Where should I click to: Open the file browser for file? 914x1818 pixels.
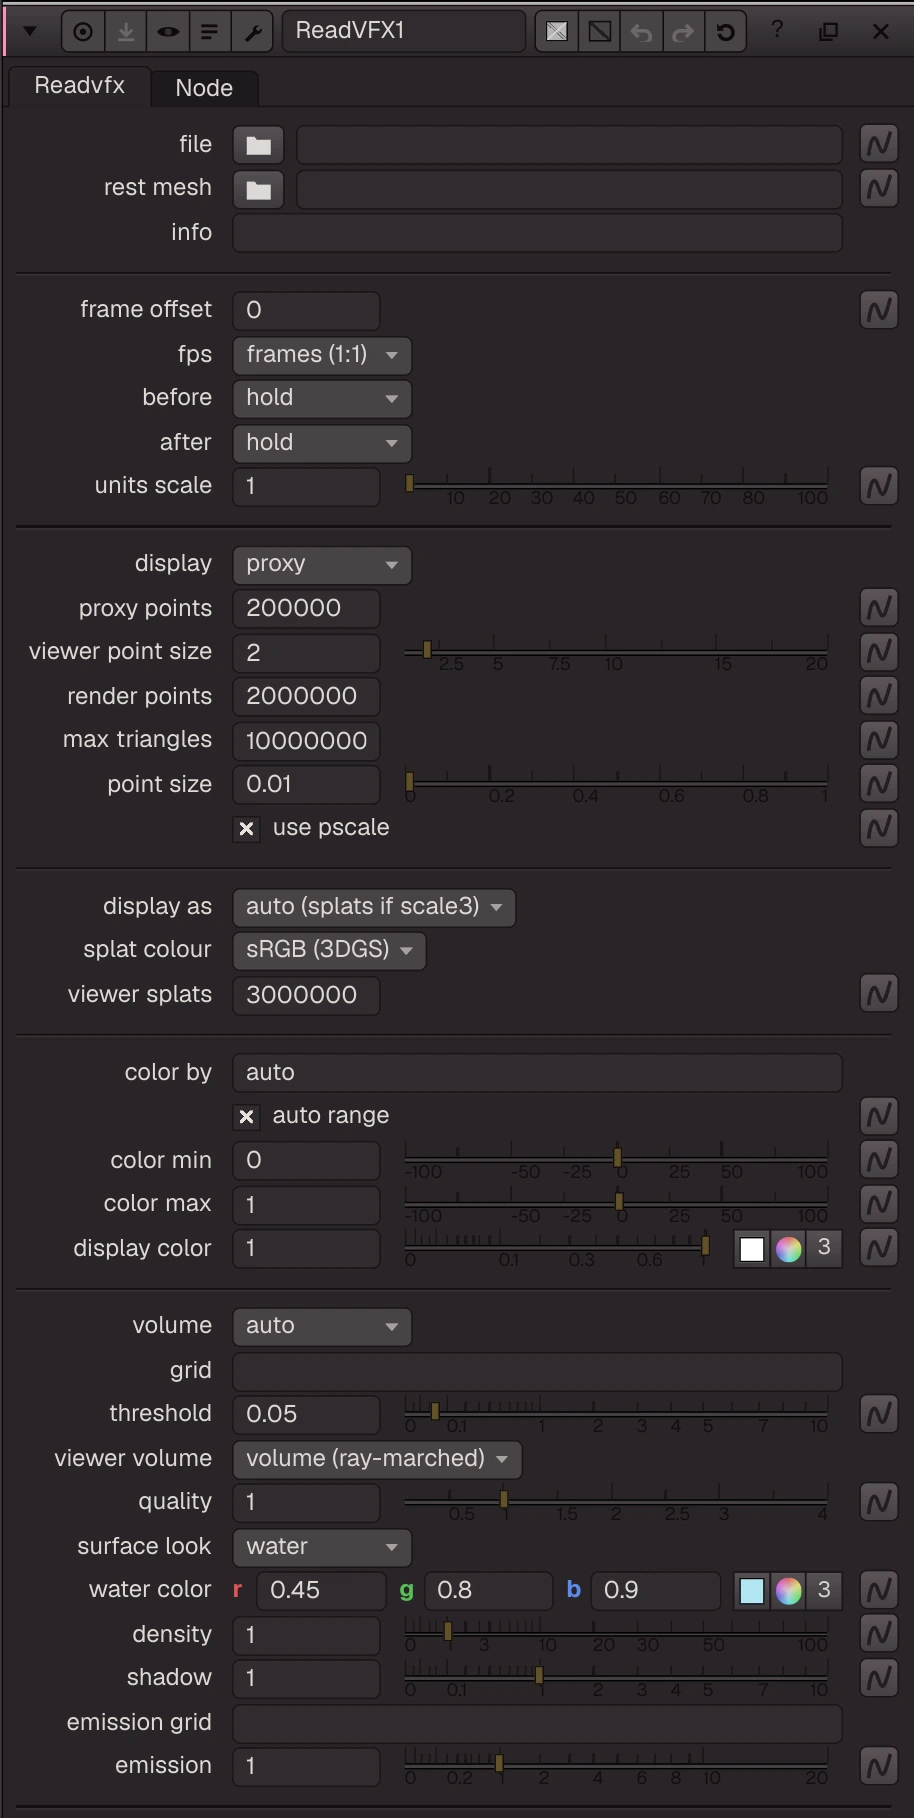point(258,145)
